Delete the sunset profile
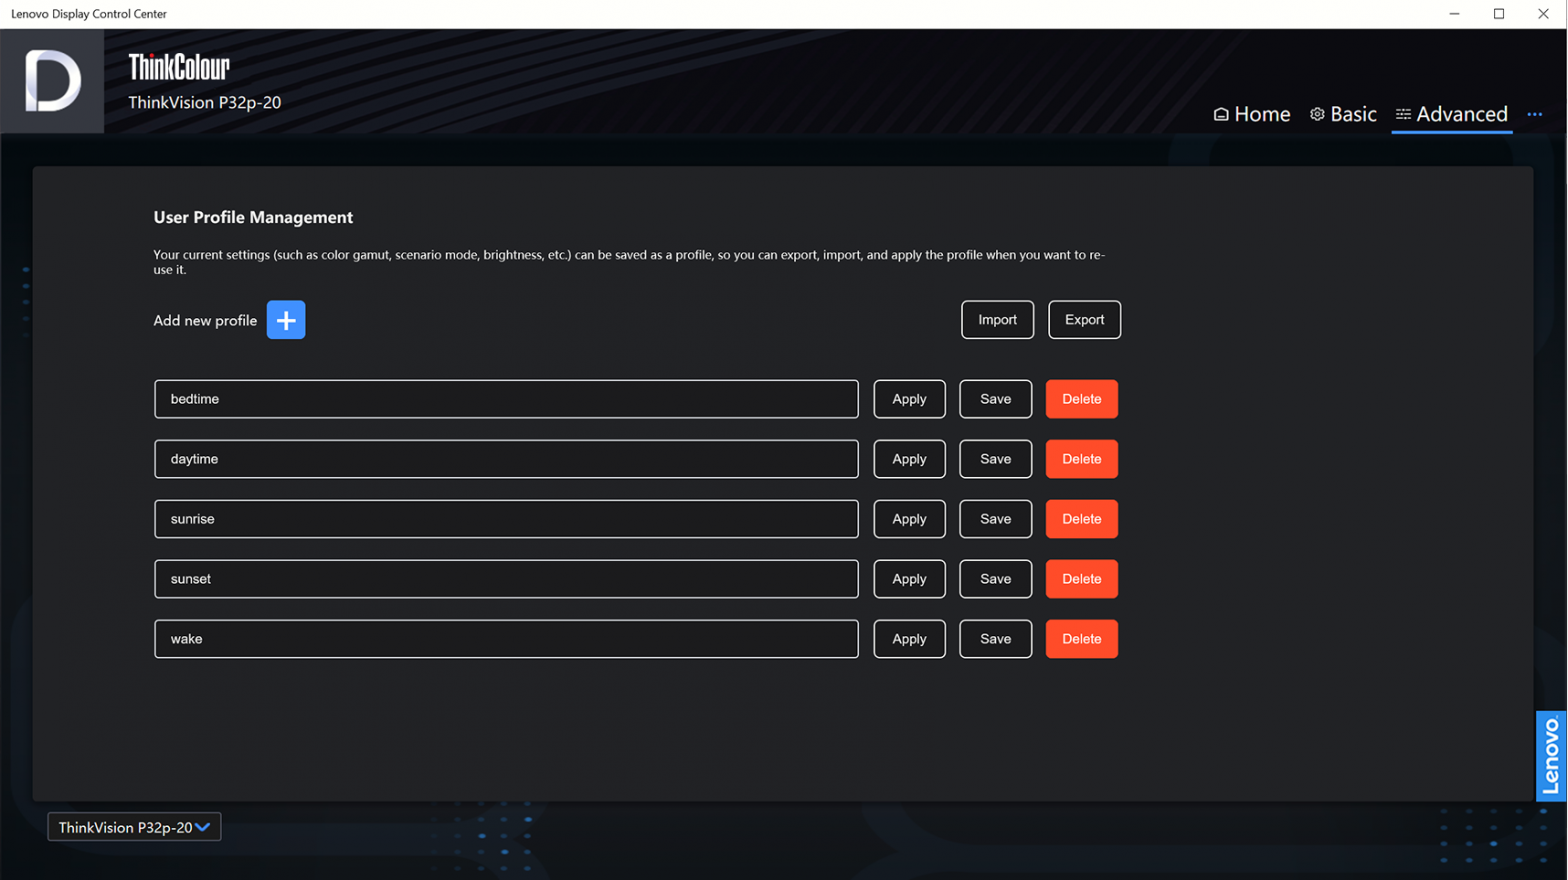This screenshot has width=1568, height=880. [1081, 579]
